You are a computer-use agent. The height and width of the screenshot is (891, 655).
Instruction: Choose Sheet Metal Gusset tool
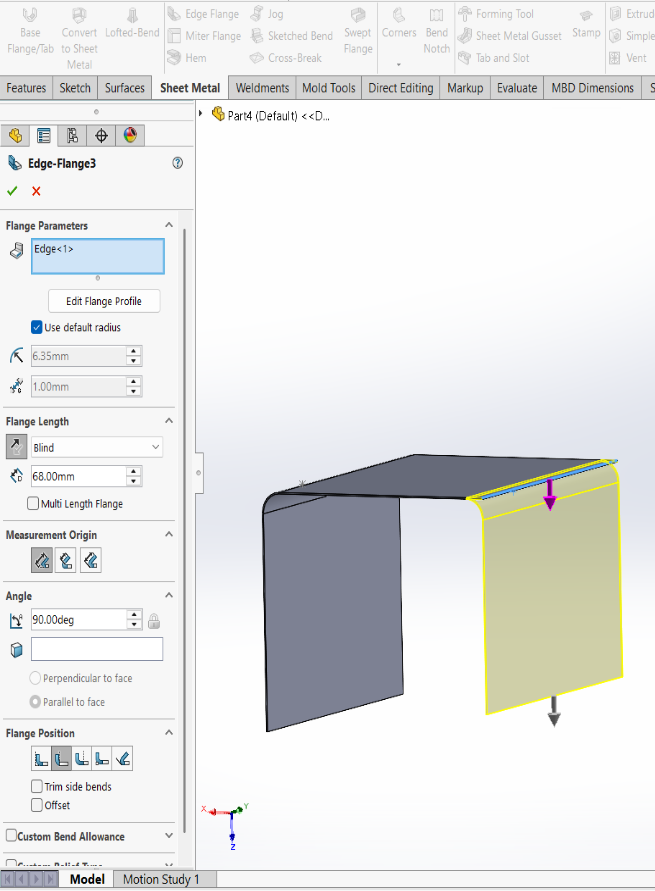(510, 36)
